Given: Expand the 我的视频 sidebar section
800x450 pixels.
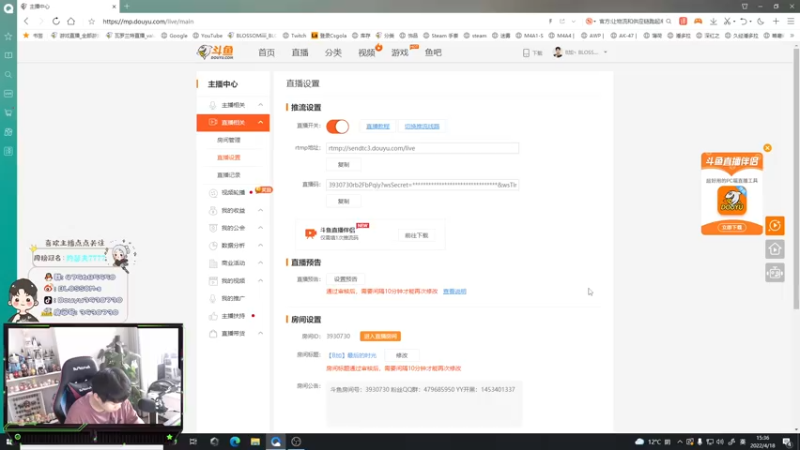Looking at the screenshot, I should coord(260,281).
